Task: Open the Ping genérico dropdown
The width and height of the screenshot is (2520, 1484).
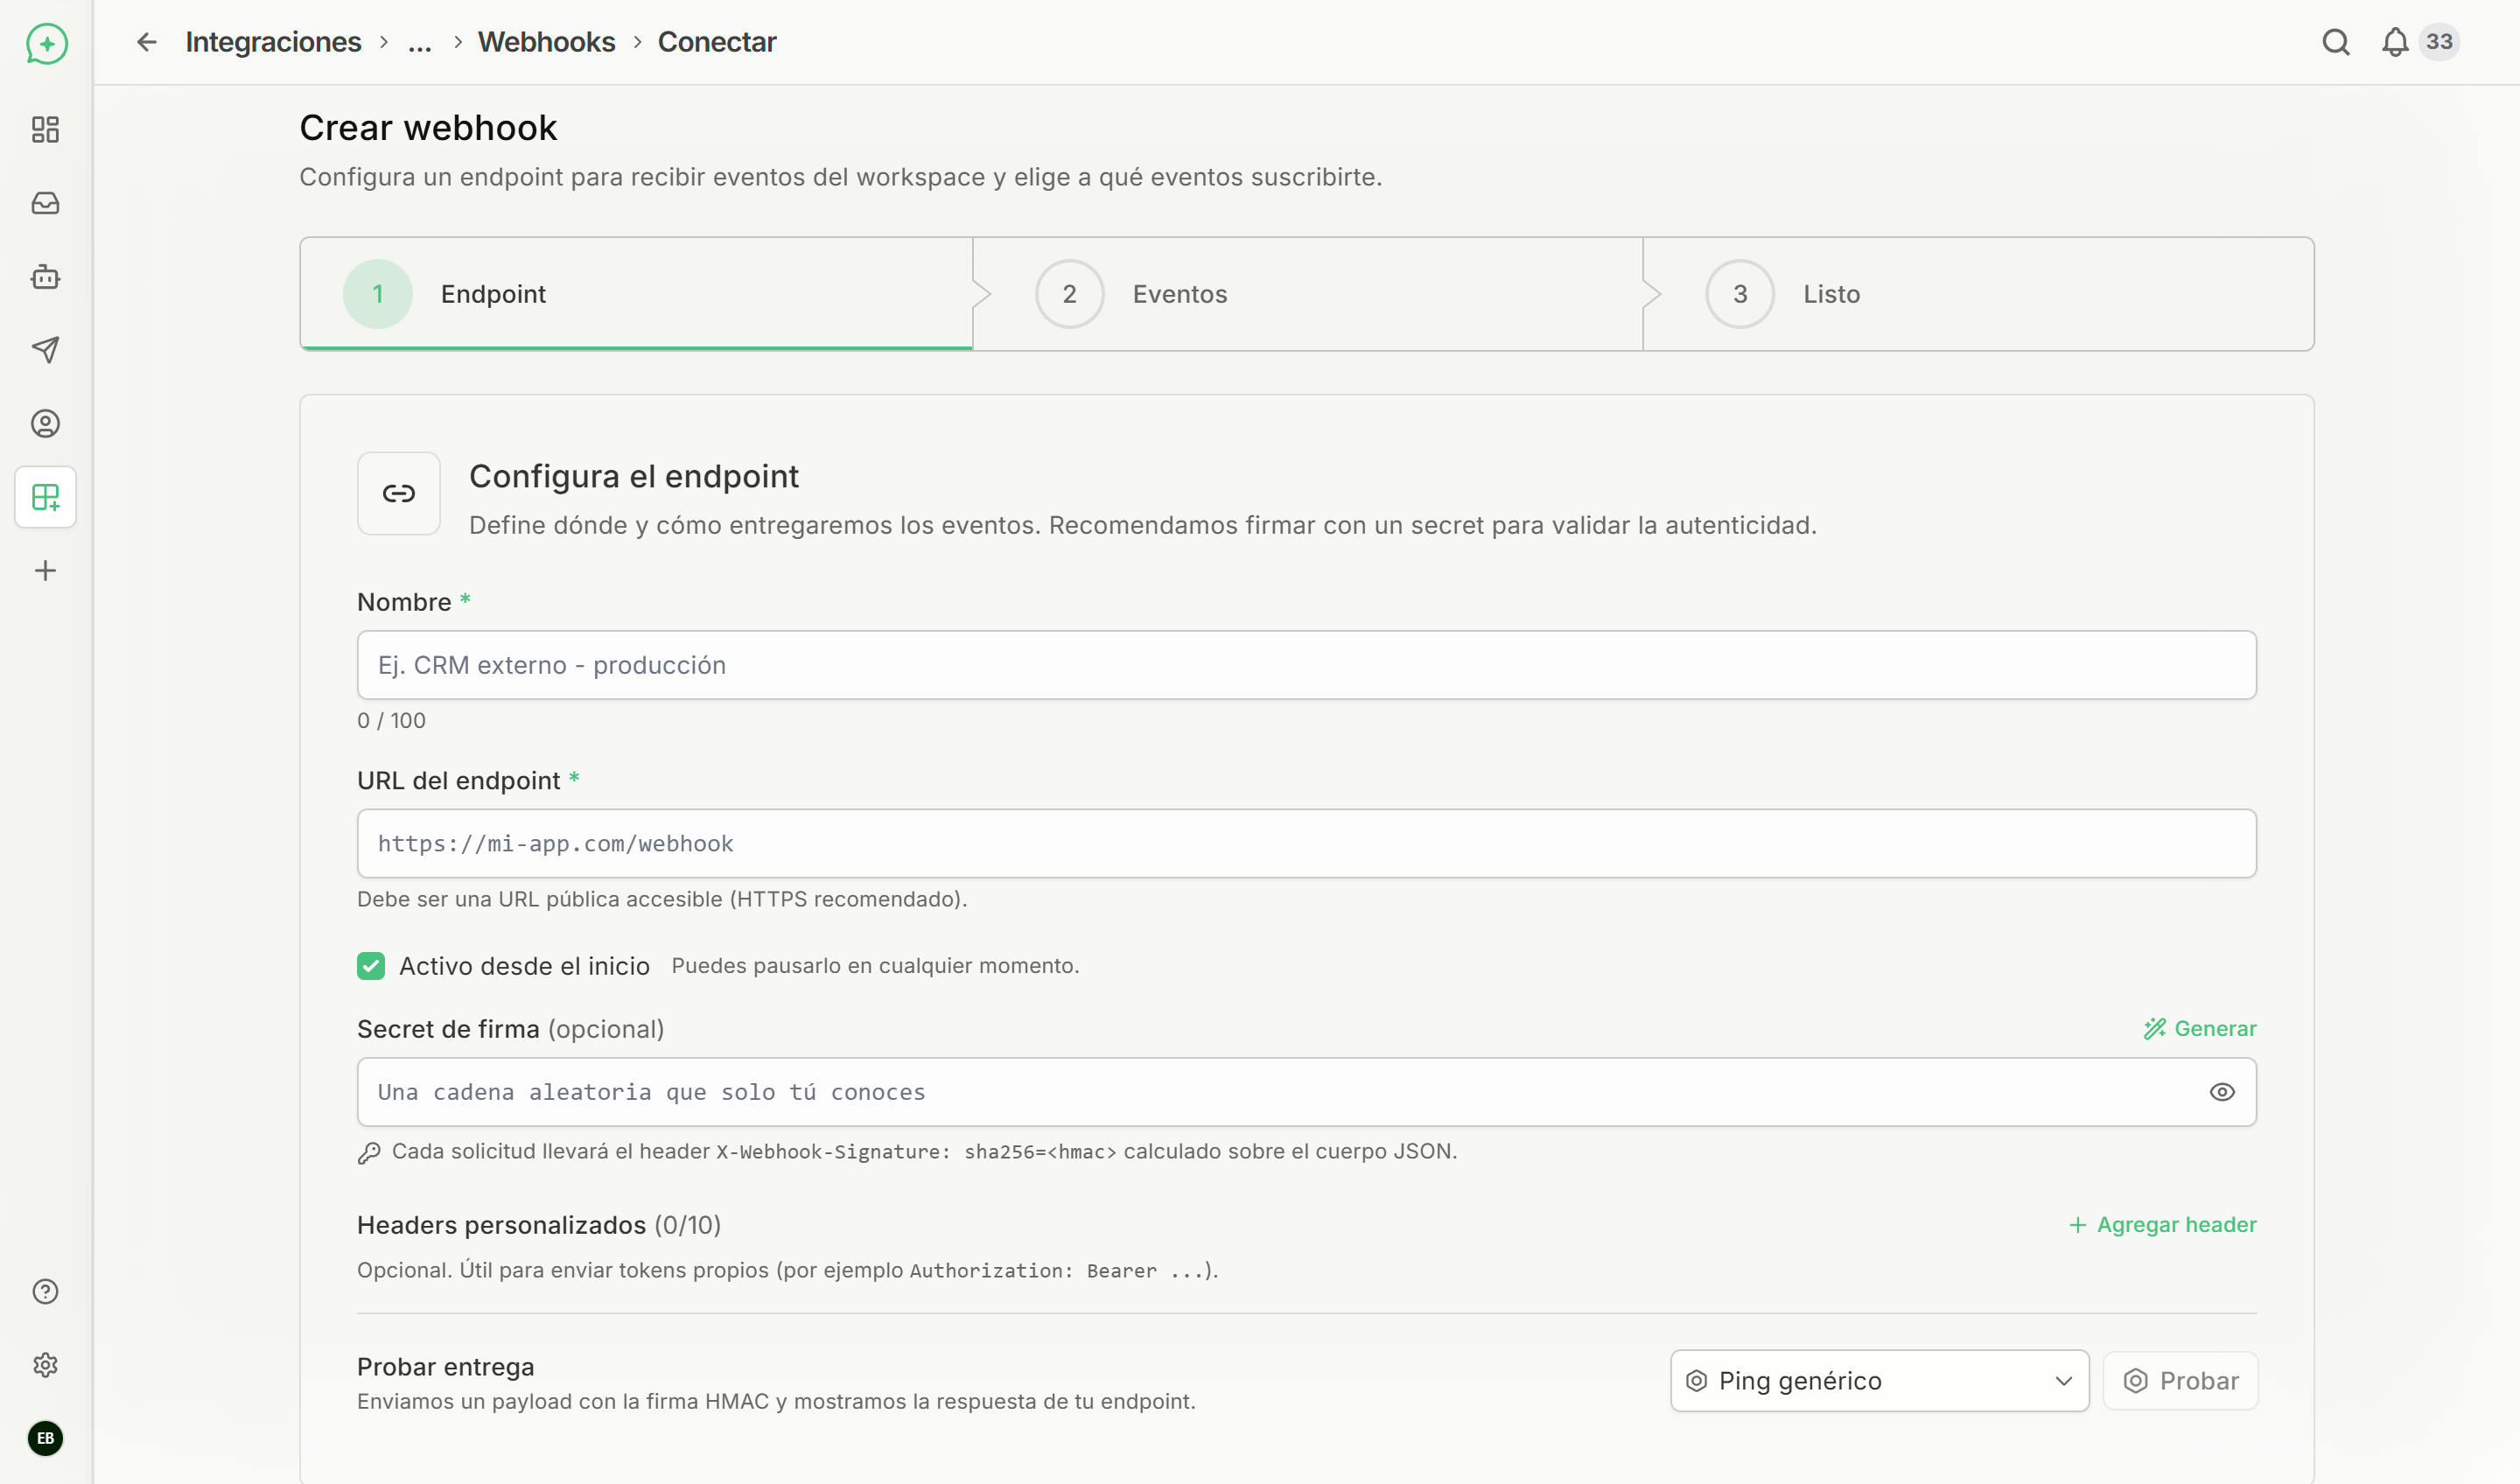Action: point(1879,1381)
